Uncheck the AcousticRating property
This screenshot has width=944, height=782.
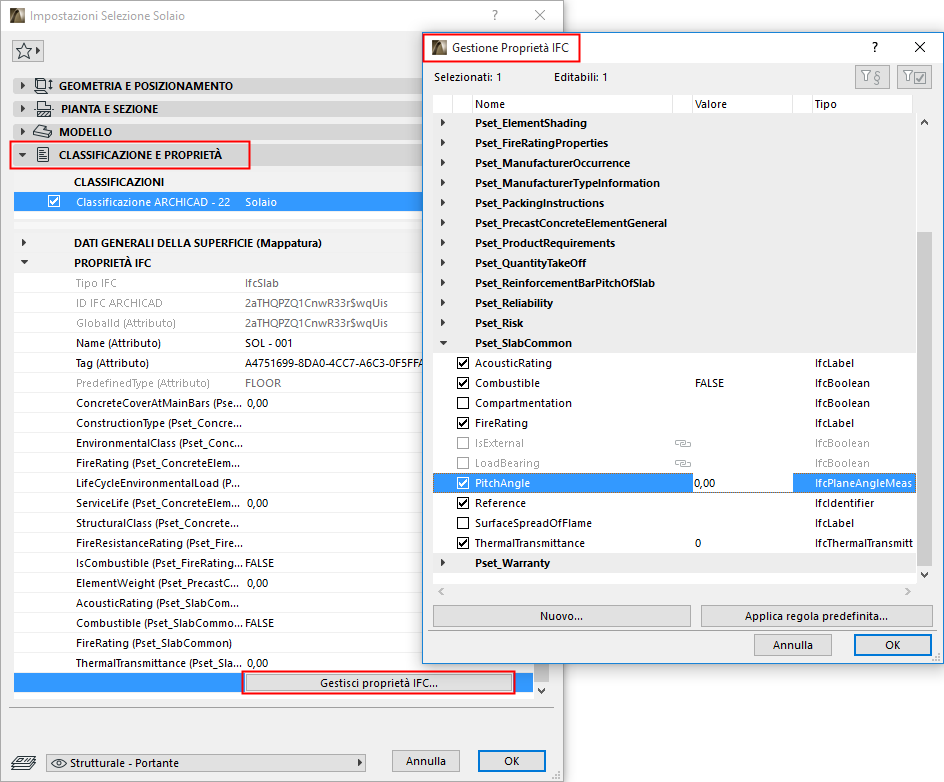point(463,363)
